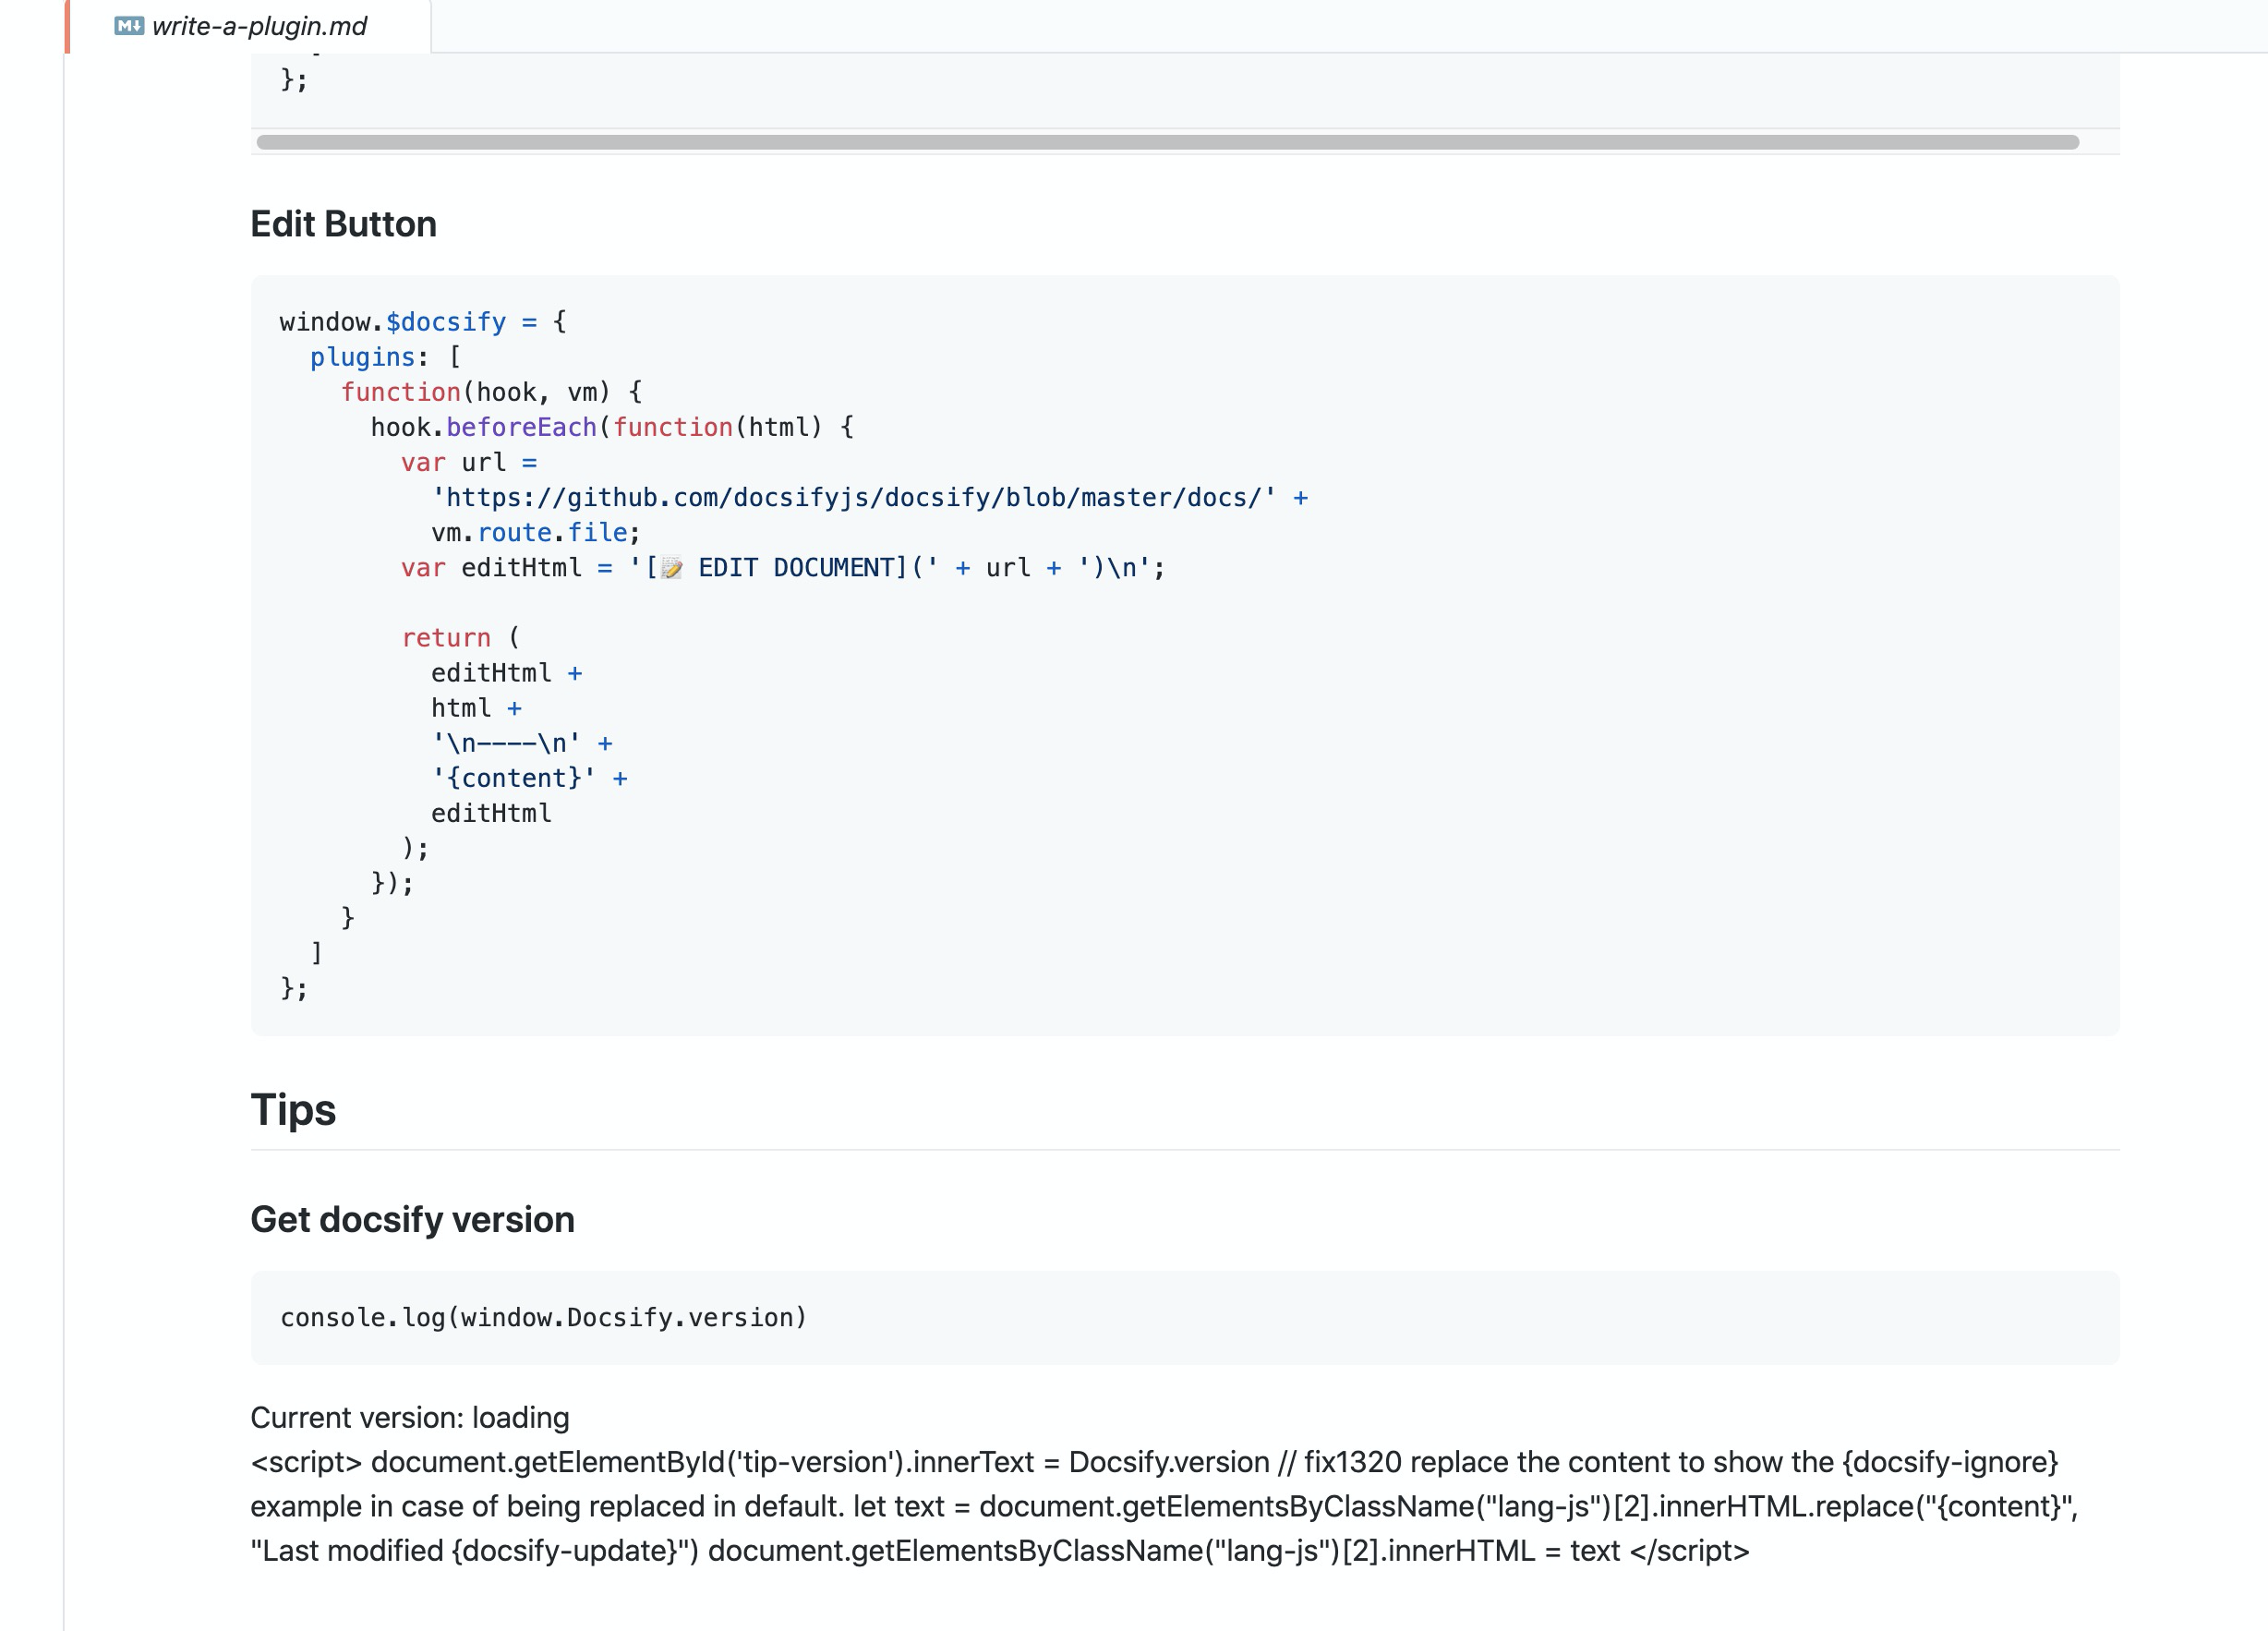Click the 'return (' line

click(460, 638)
